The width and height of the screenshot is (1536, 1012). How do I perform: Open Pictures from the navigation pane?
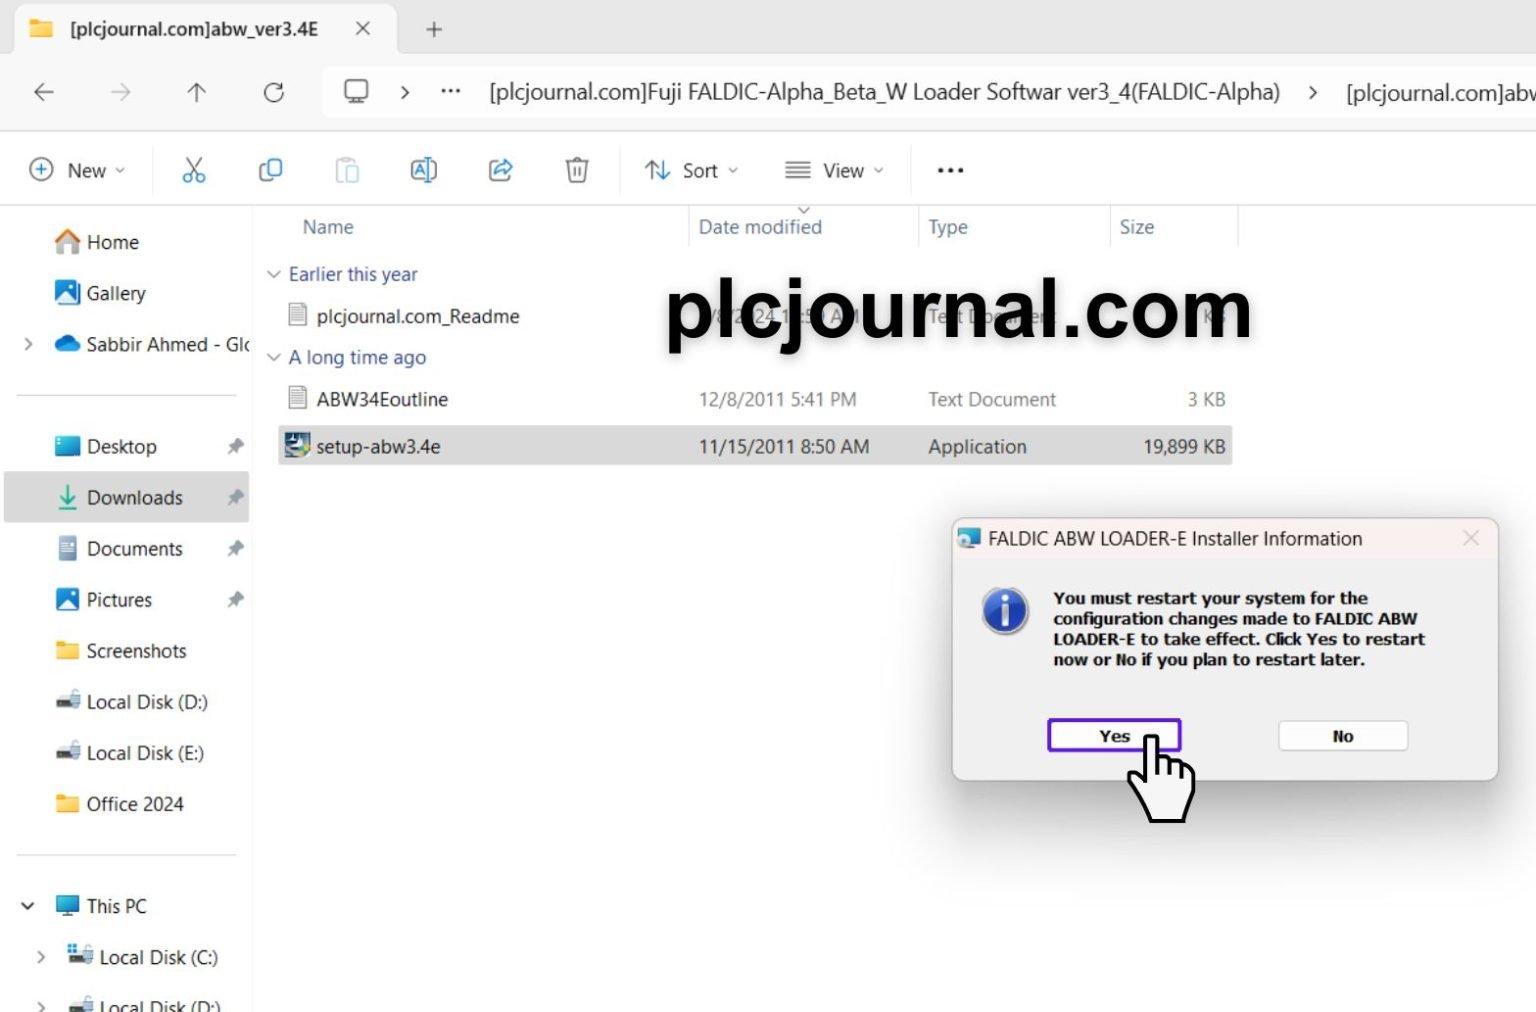point(119,599)
